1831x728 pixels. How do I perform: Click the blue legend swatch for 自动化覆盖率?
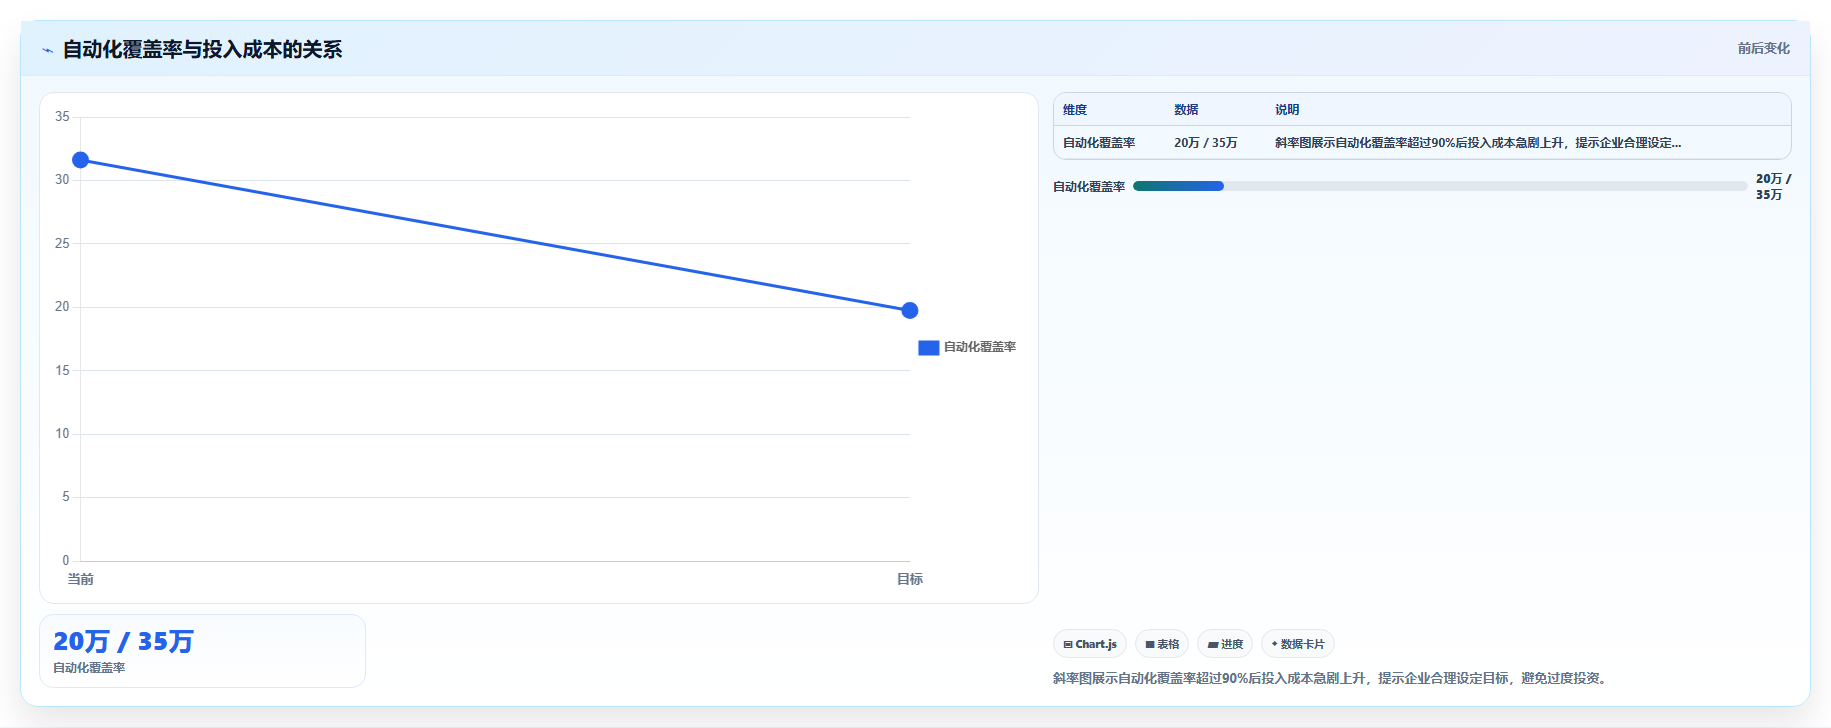928,348
